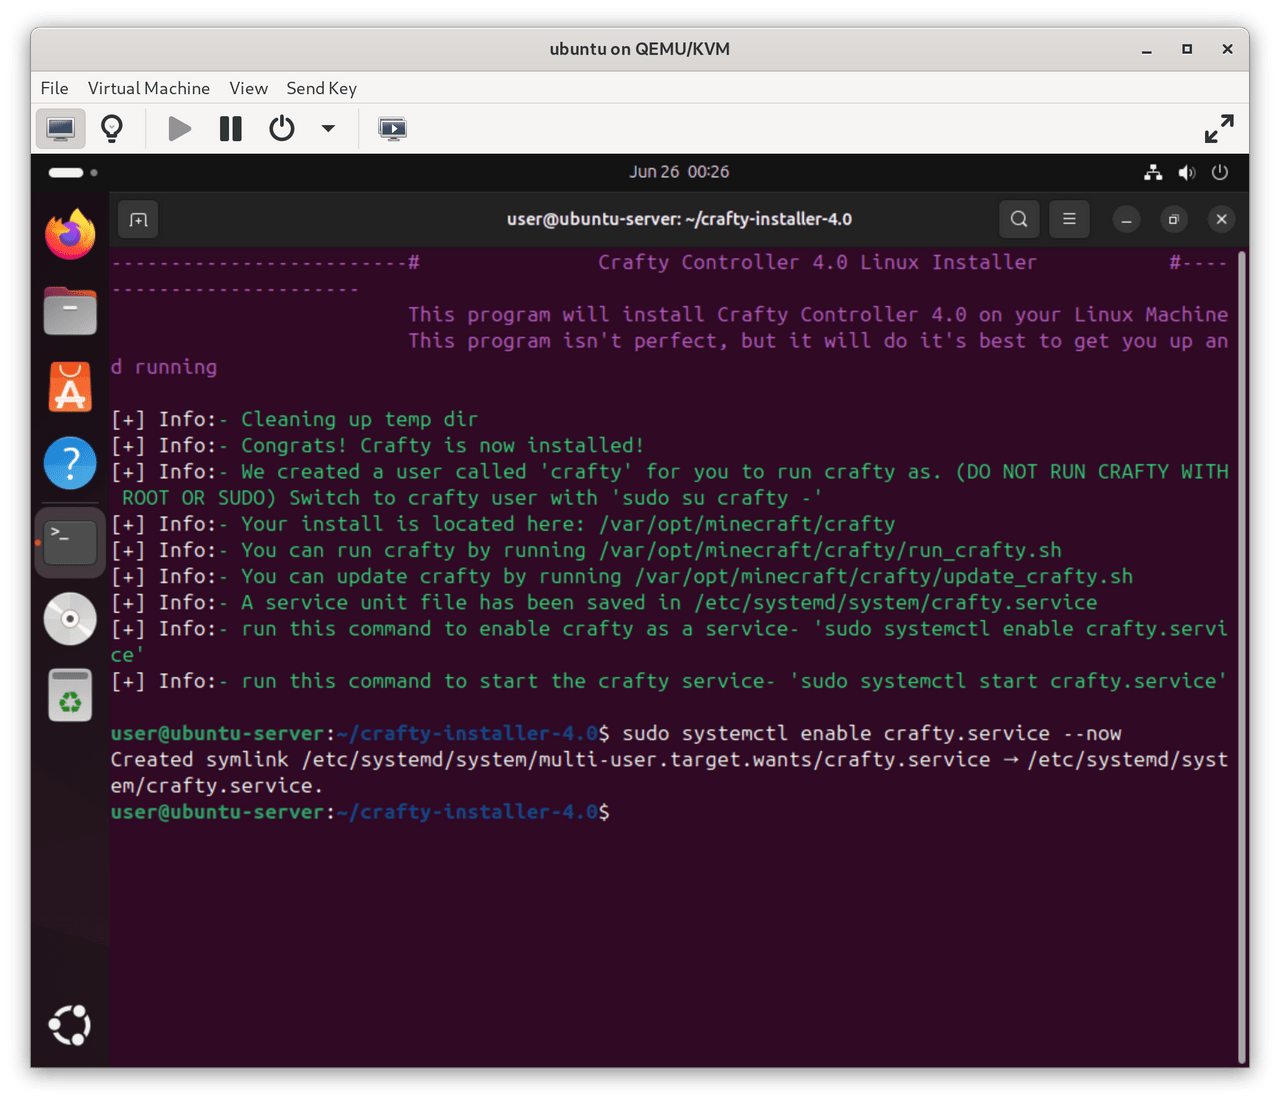The height and width of the screenshot is (1102, 1280).
Task: Open the Help dock icon
Action: (70, 464)
